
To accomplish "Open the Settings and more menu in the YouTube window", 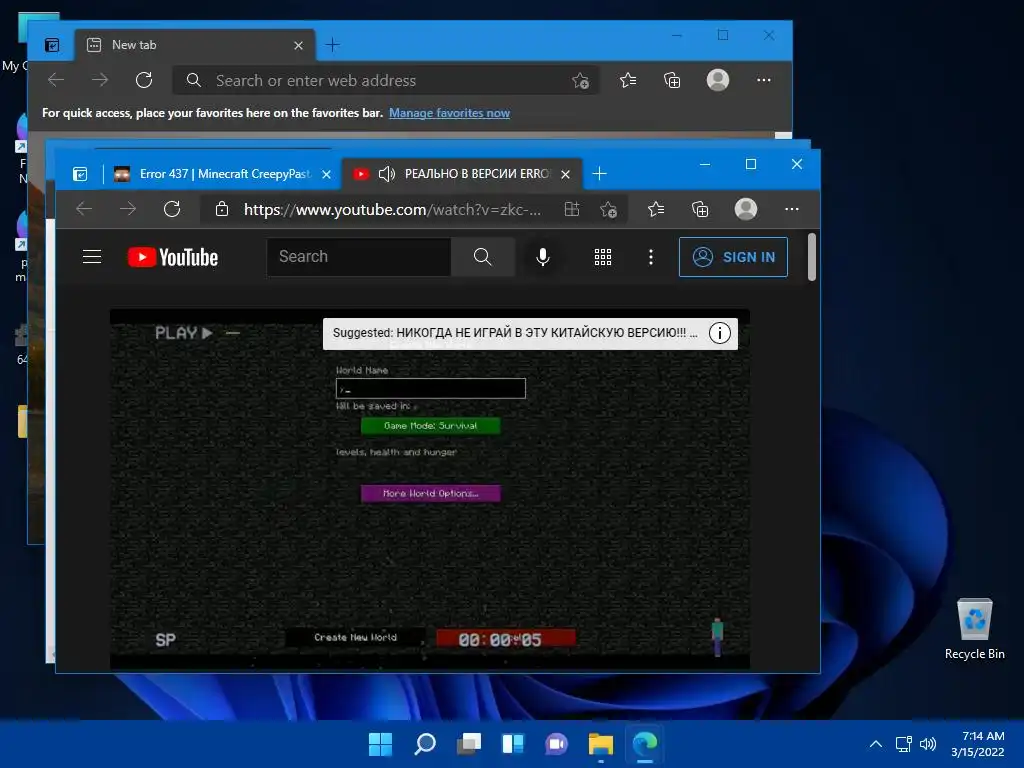I will [x=792, y=209].
